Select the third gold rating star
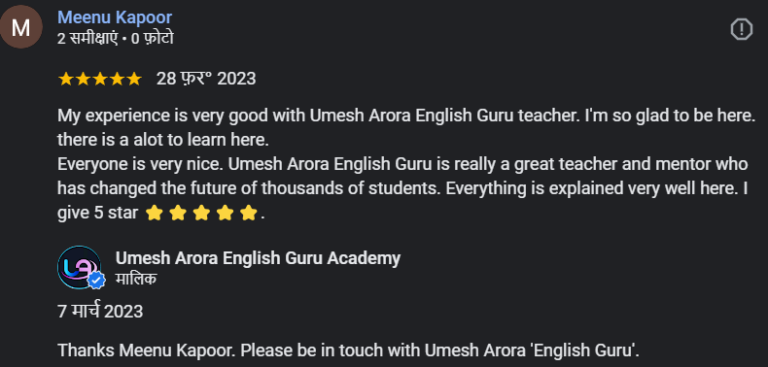This screenshot has height=367, width=768. [x=99, y=79]
